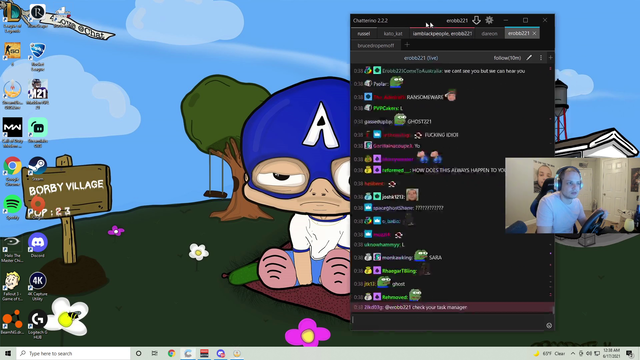
Task: Launch the BeamNG.drive desktop shortcut
Action: (x=12, y=322)
